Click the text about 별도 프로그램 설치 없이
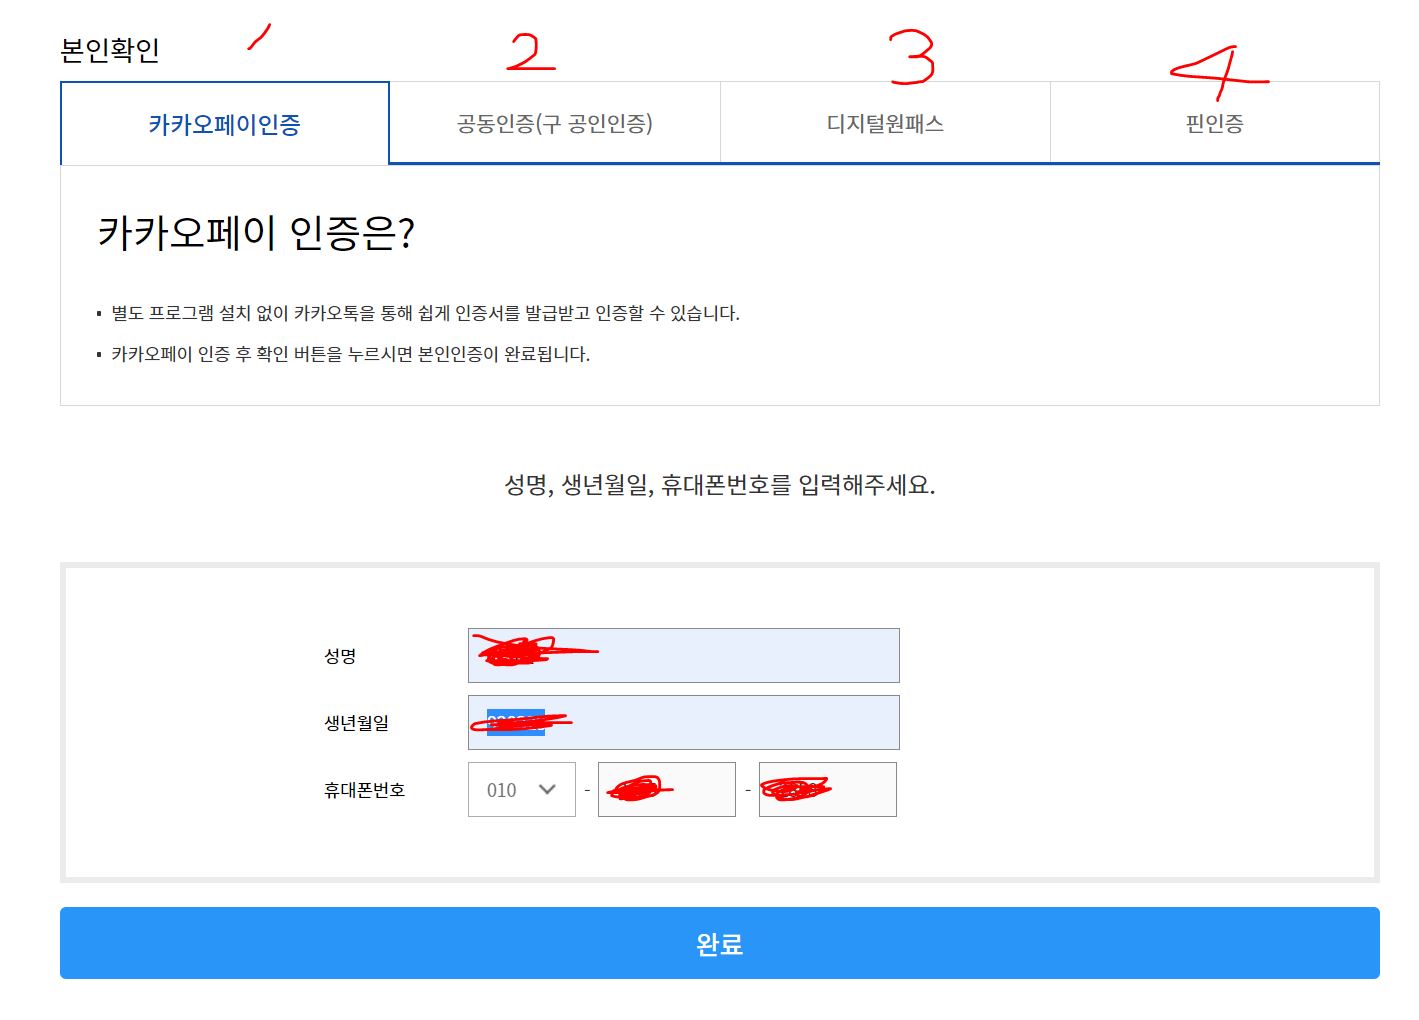The width and height of the screenshot is (1419, 1020). (x=426, y=313)
